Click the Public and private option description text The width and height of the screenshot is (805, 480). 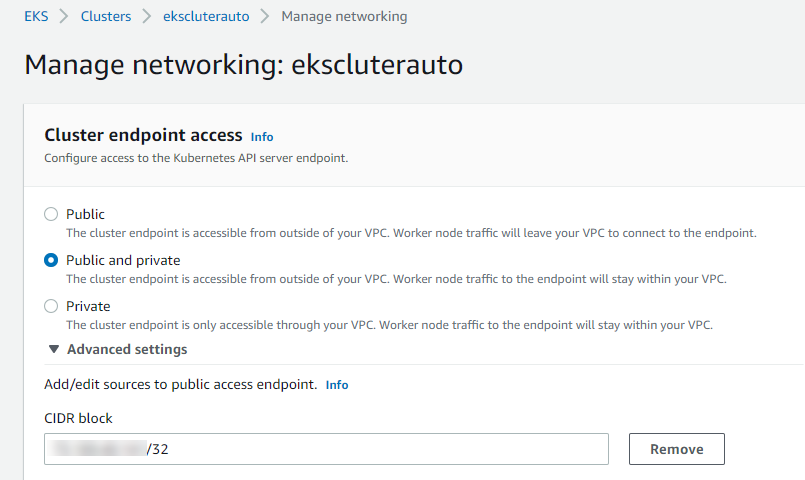click(x=395, y=279)
